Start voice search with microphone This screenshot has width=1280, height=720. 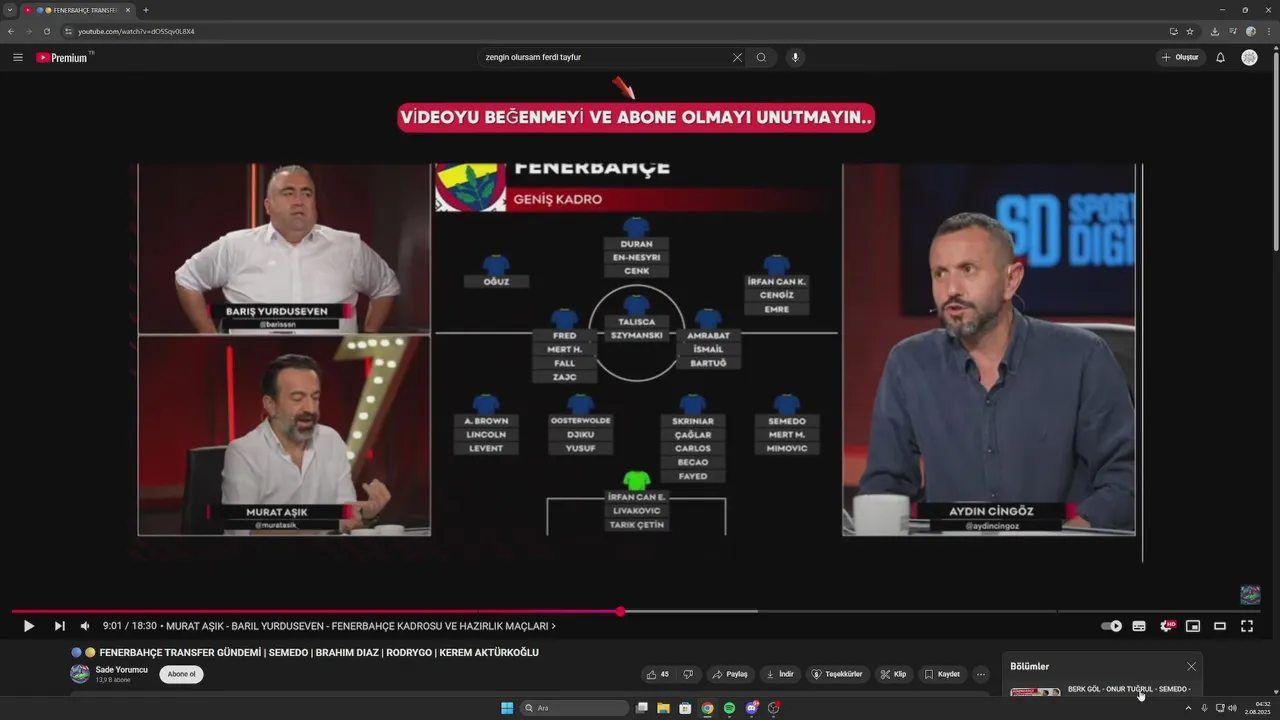pos(795,57)
